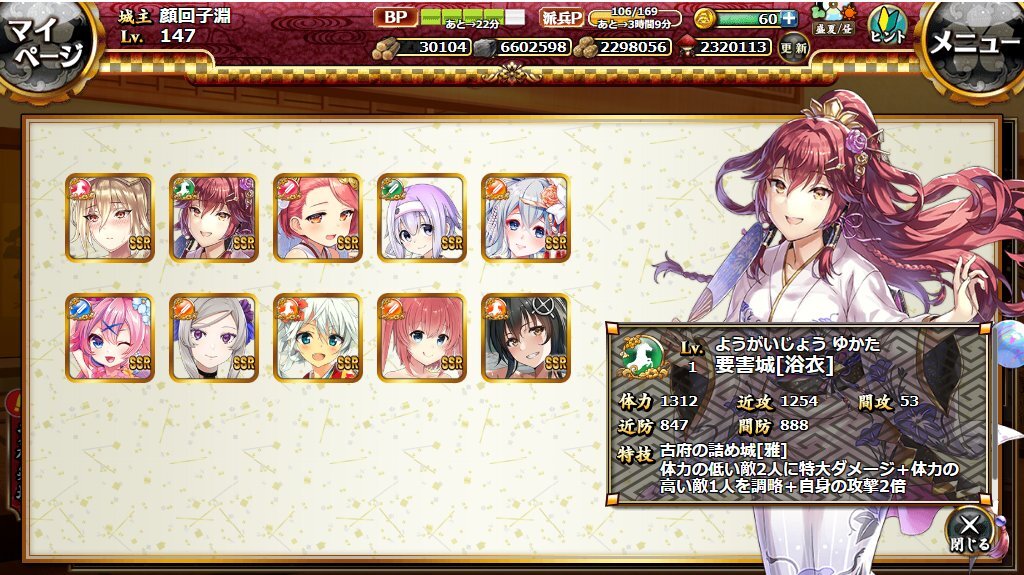Click the BP label icon
The height and width of the screenshot is (575, 1024).
tap(395, 17)
